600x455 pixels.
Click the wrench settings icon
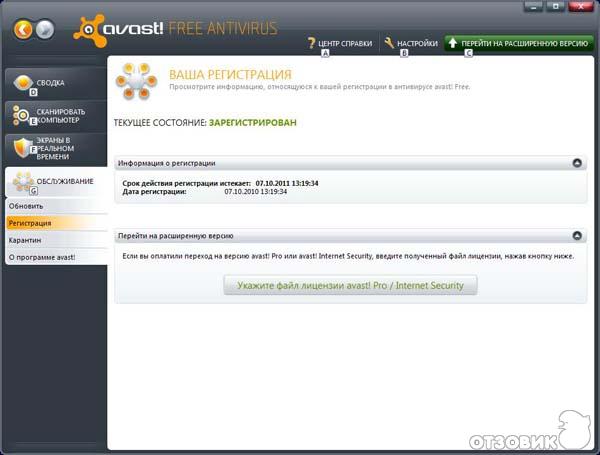(x=389, y=43)
